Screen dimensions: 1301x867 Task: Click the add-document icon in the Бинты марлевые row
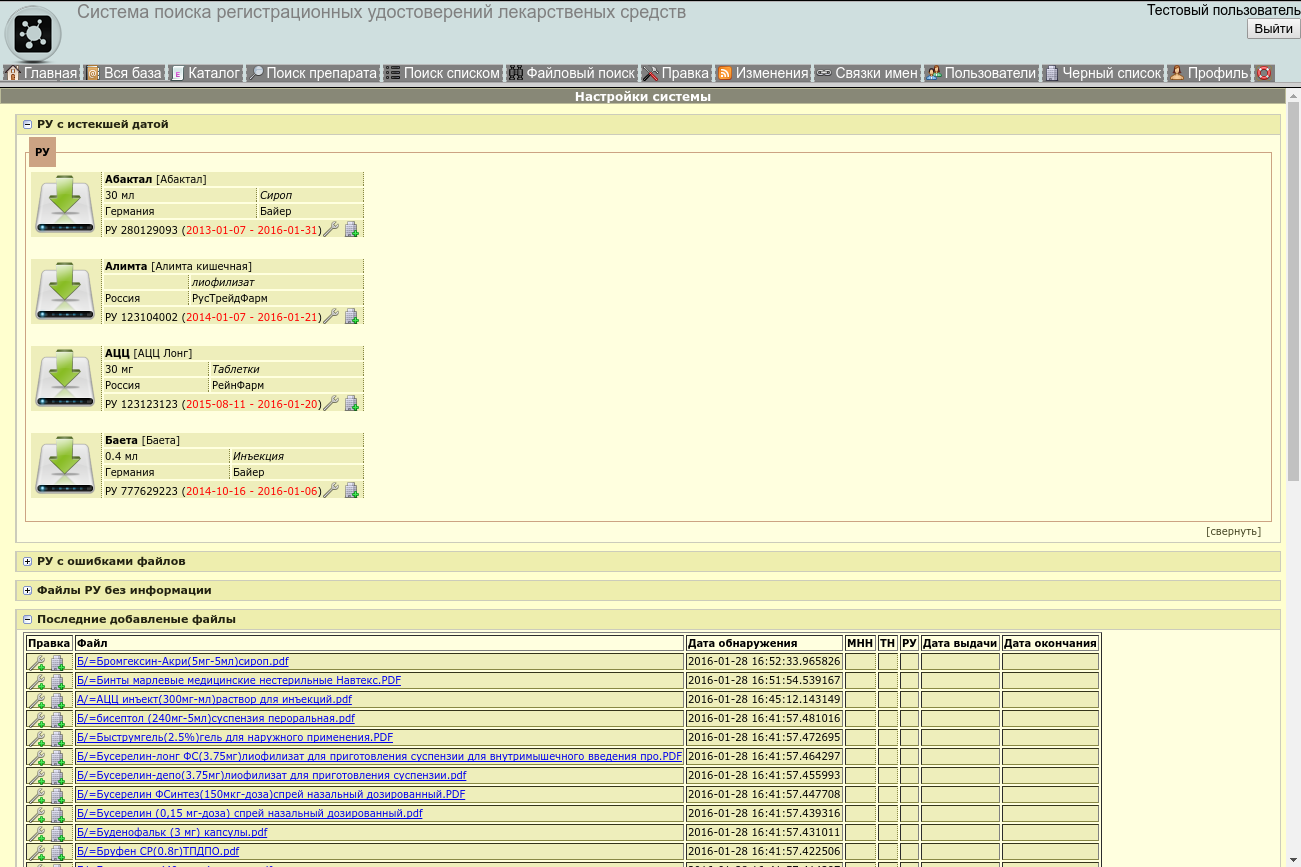tap(58, 682)
